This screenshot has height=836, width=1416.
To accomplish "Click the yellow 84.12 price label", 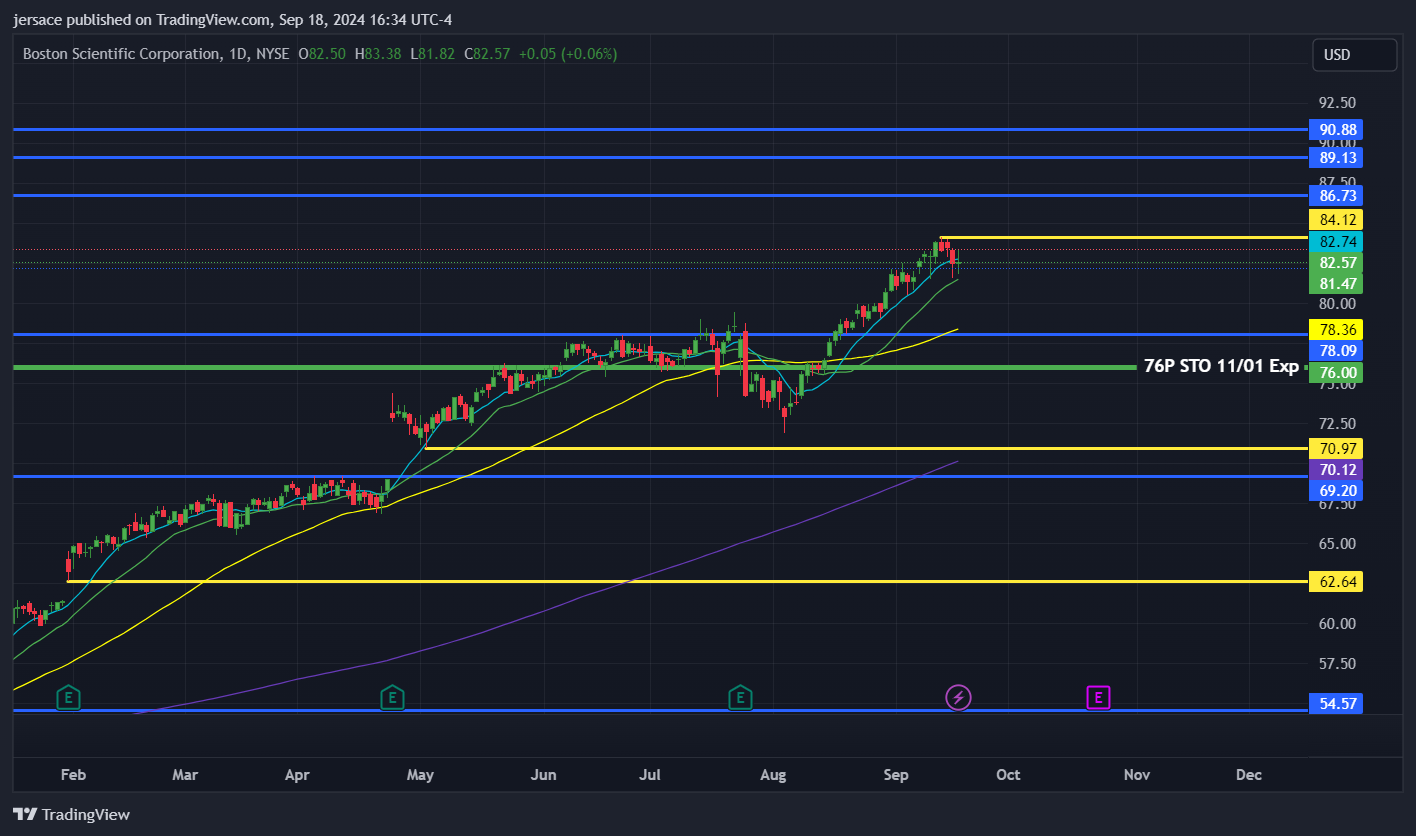I will point(1337,220).
